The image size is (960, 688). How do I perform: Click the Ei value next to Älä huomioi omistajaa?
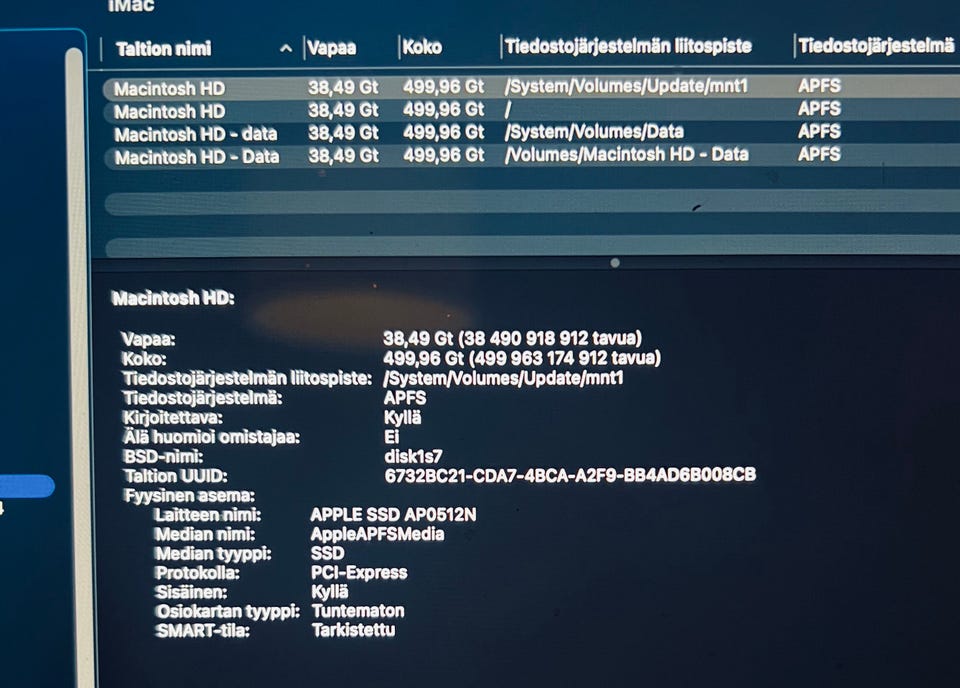pos(391,436)
